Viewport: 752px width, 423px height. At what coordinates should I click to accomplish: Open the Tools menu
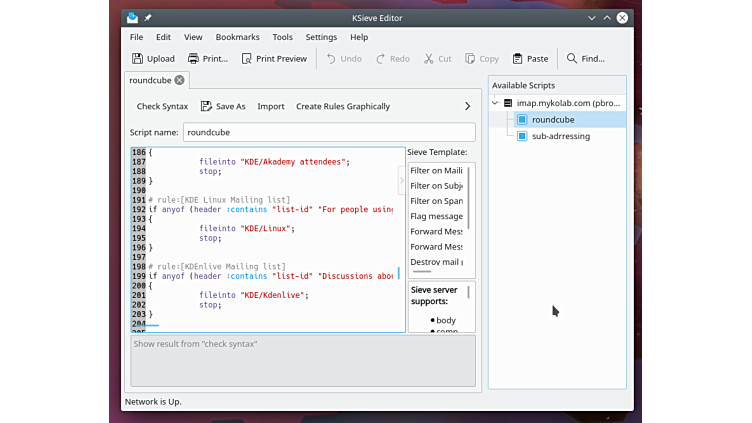click(x=283, y=37)
